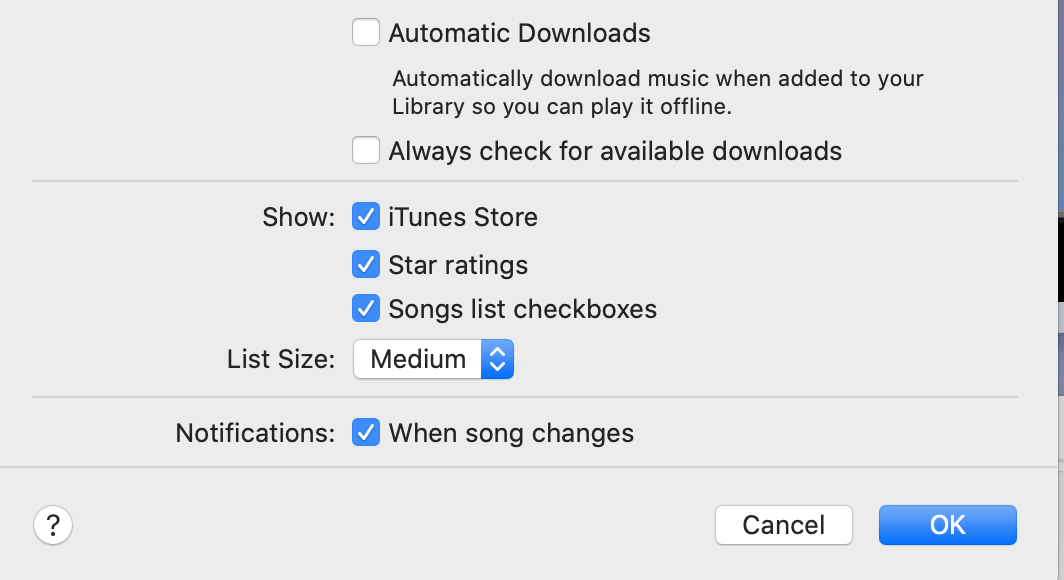
Task: Click the Automatic Downloads label text
Action: point(518,33)
